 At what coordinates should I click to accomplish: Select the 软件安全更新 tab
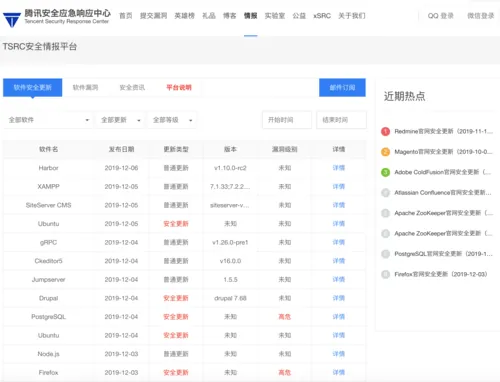(x=33, y=87)
